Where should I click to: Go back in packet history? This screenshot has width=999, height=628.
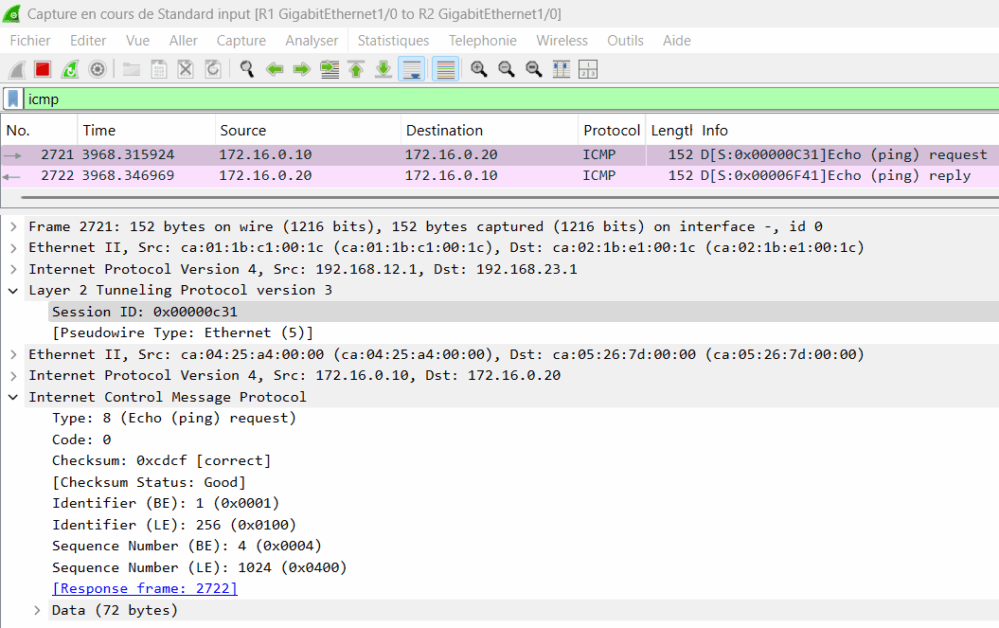coord(275,69)
